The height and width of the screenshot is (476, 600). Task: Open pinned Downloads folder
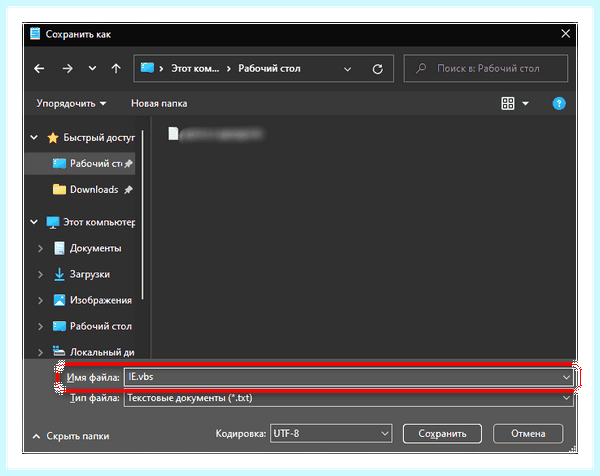pyautogui.click(x=94, y=190)
